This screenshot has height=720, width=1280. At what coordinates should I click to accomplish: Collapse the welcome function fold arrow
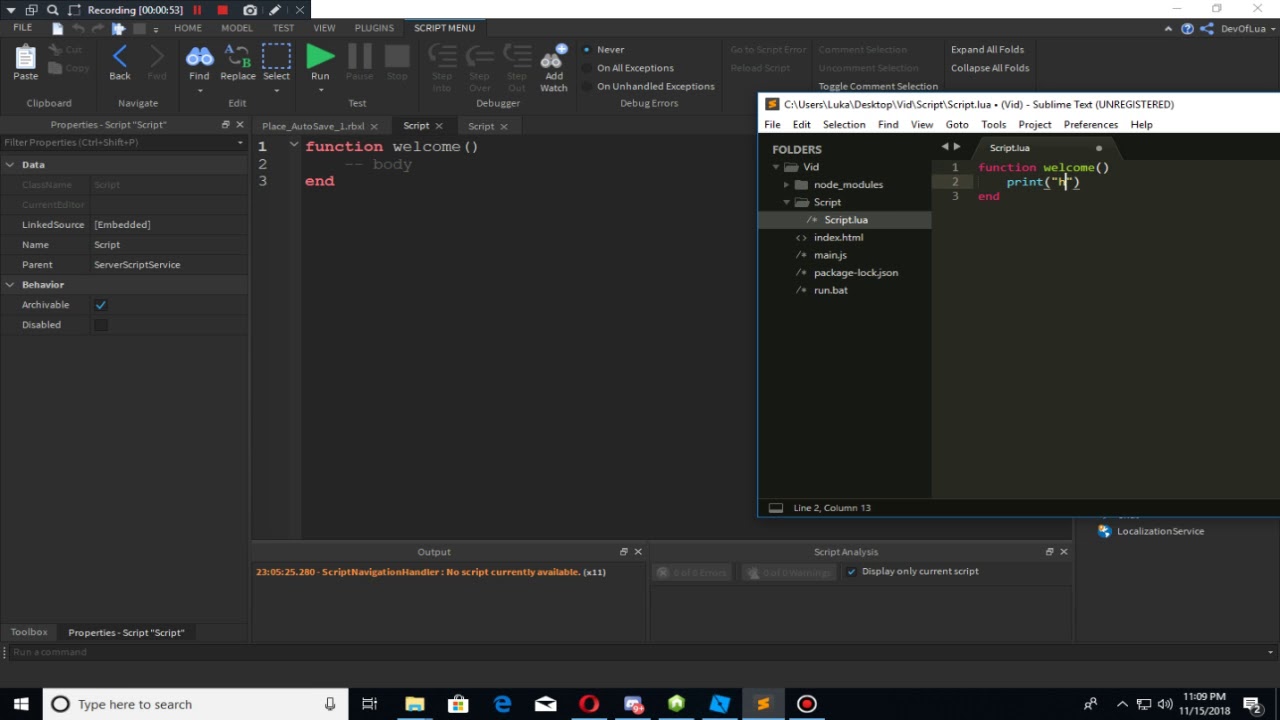(x=294, y=146)
